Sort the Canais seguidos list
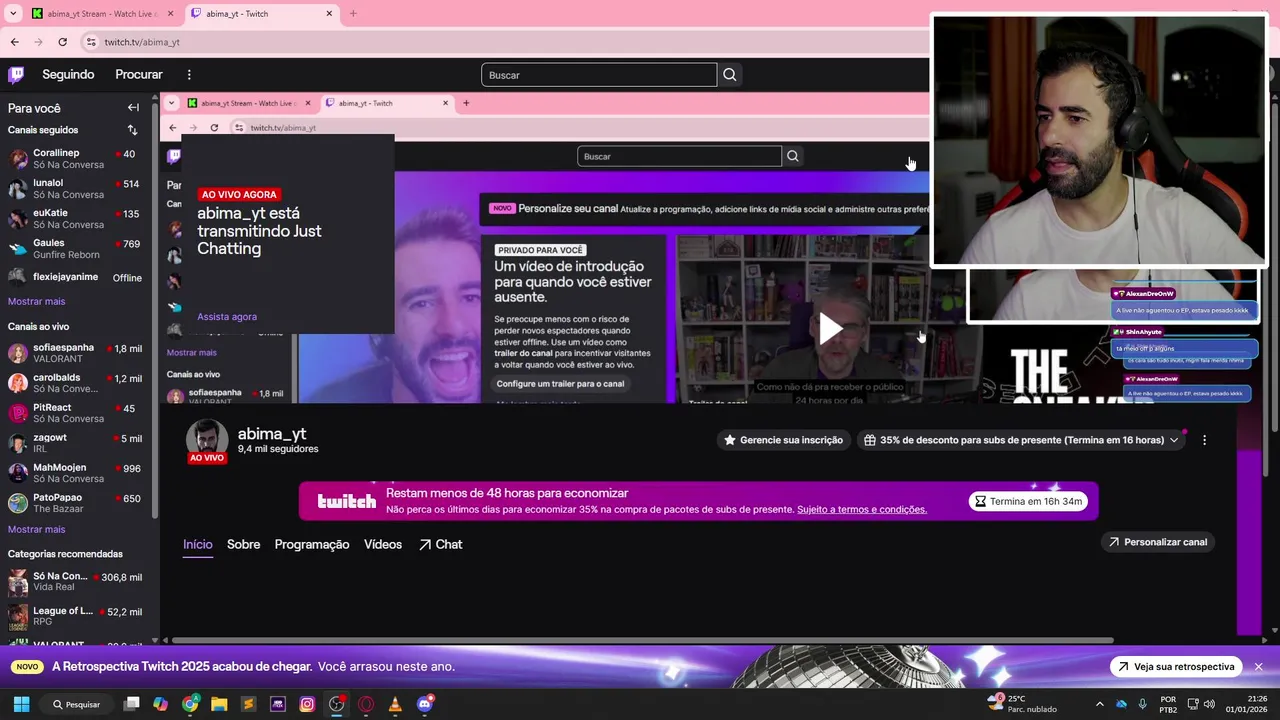 pos(132,130)
